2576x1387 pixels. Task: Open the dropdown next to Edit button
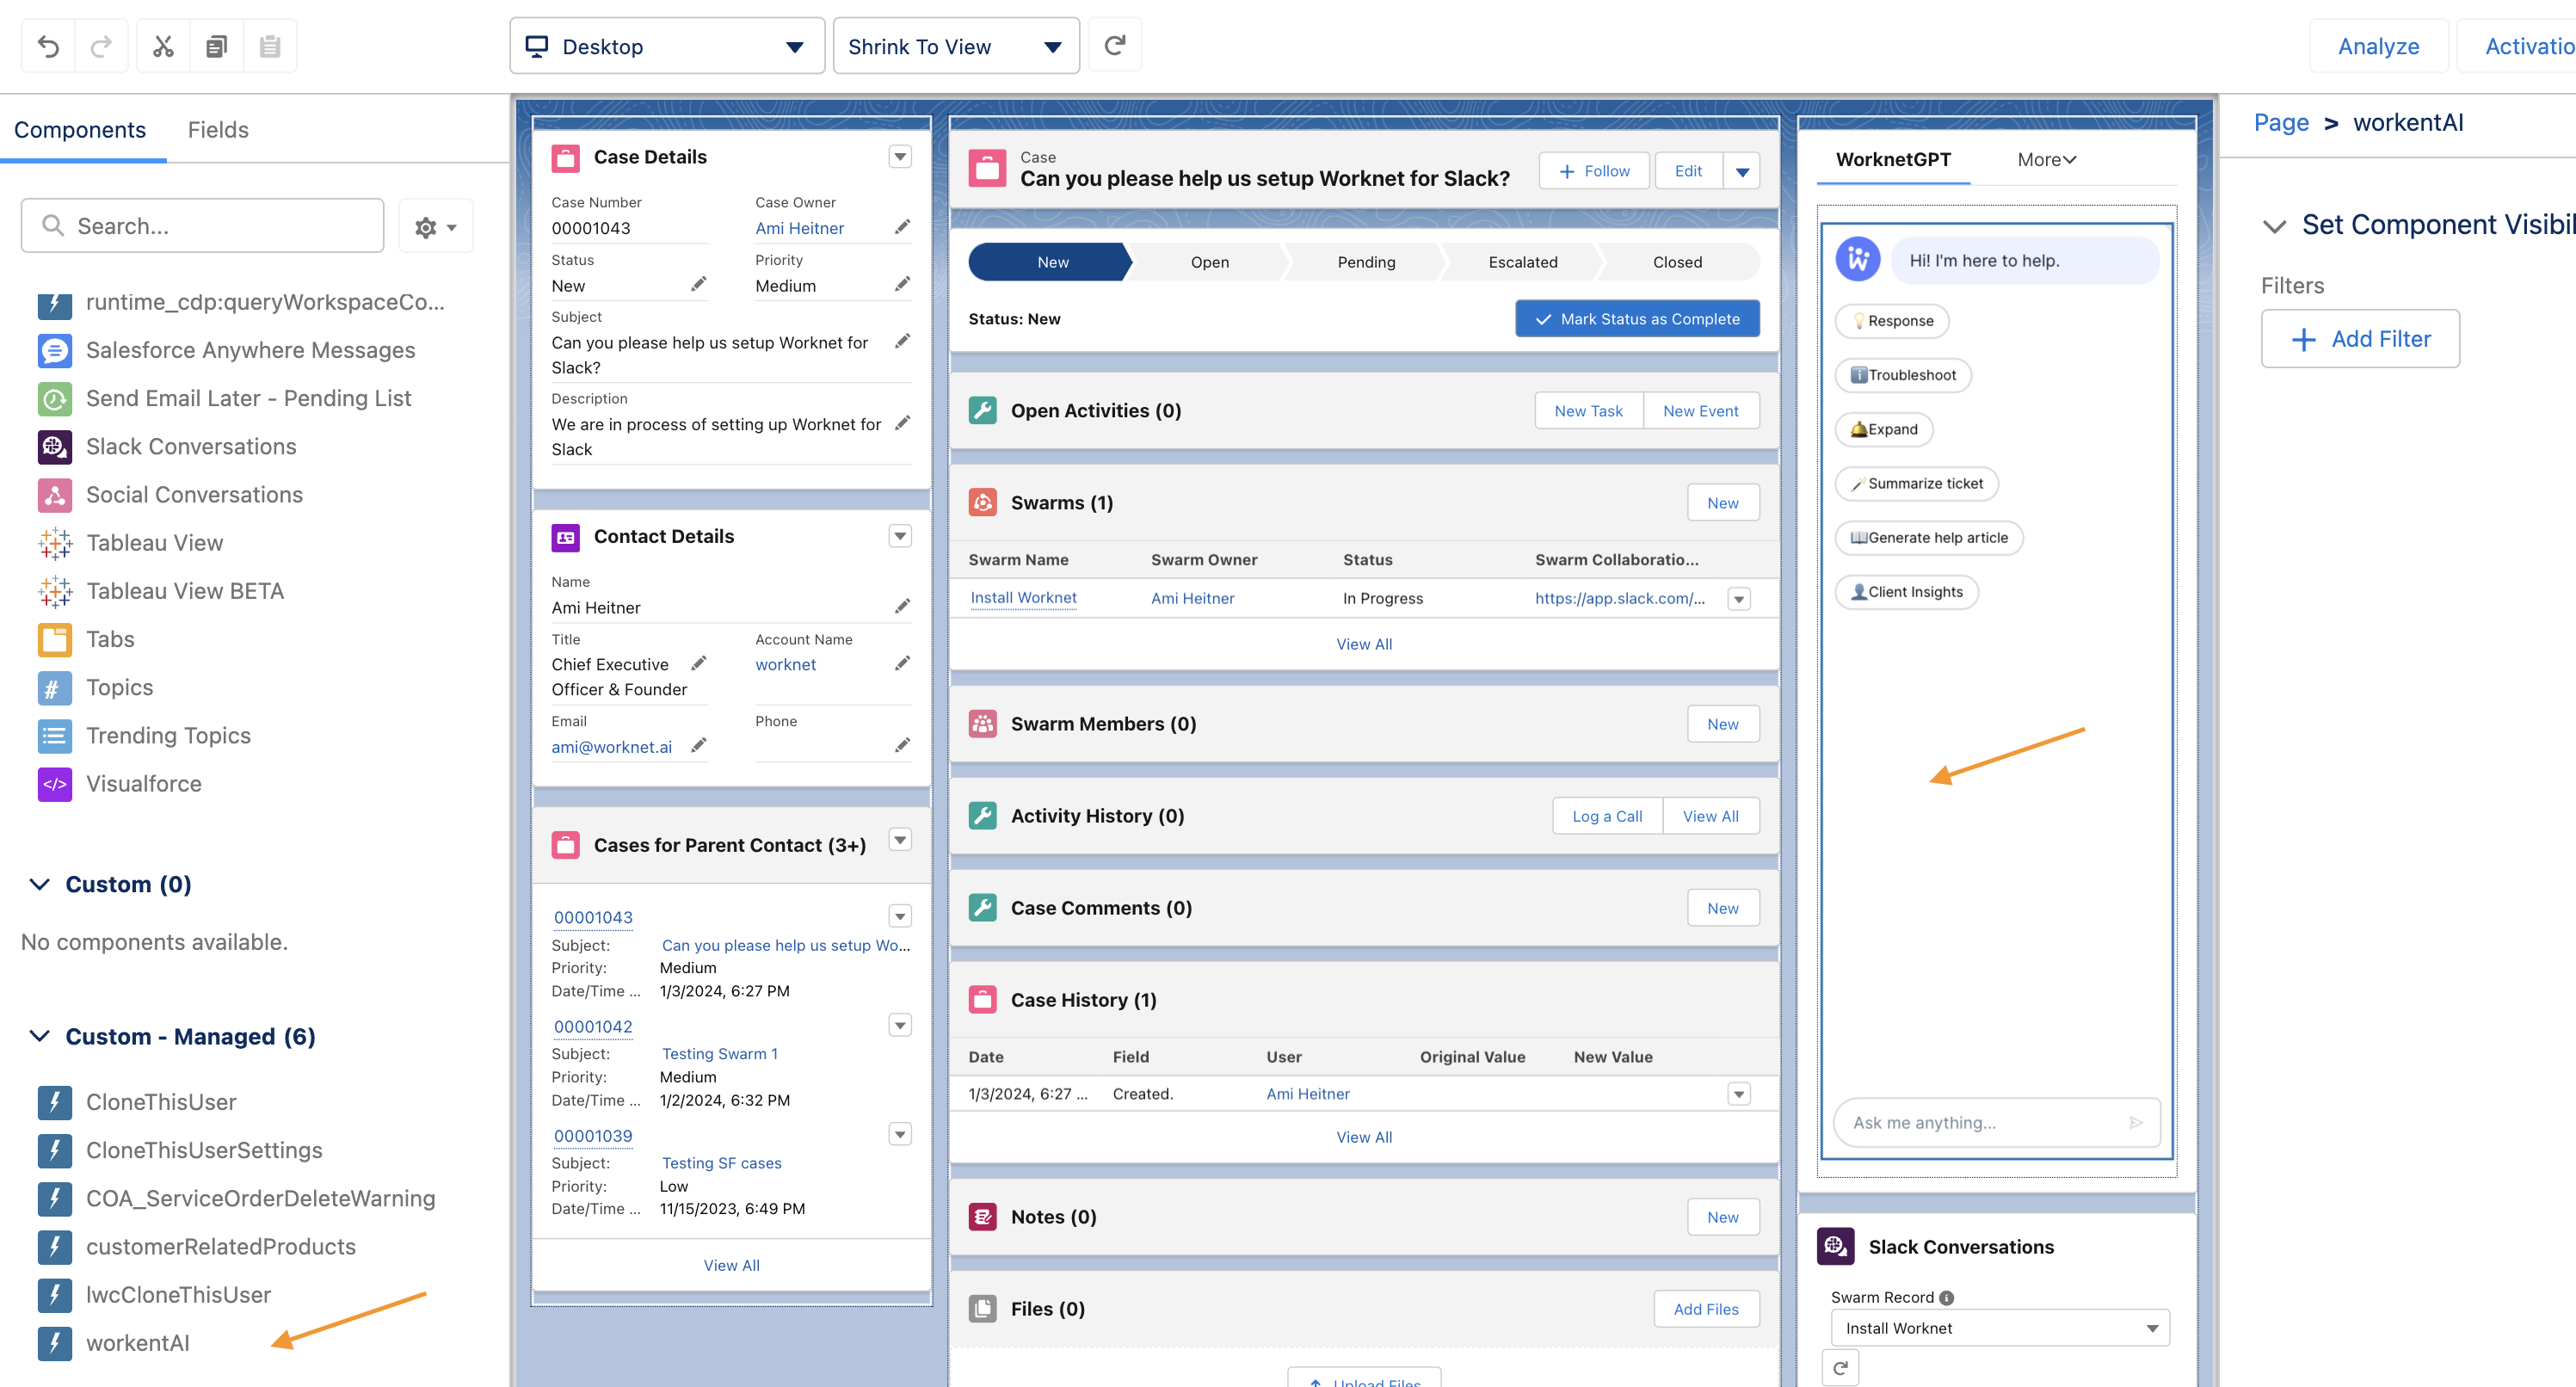pyautogui.click(x=1742, y=172)
